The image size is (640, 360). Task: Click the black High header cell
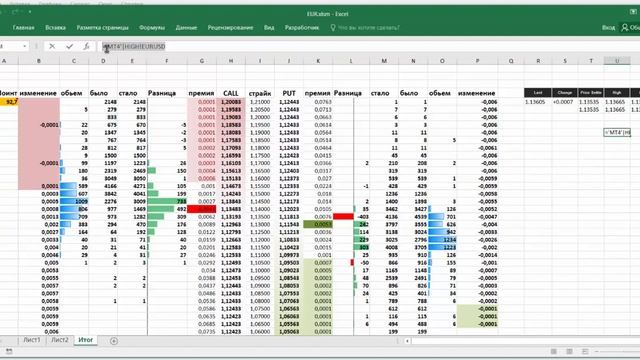(617, 93)
